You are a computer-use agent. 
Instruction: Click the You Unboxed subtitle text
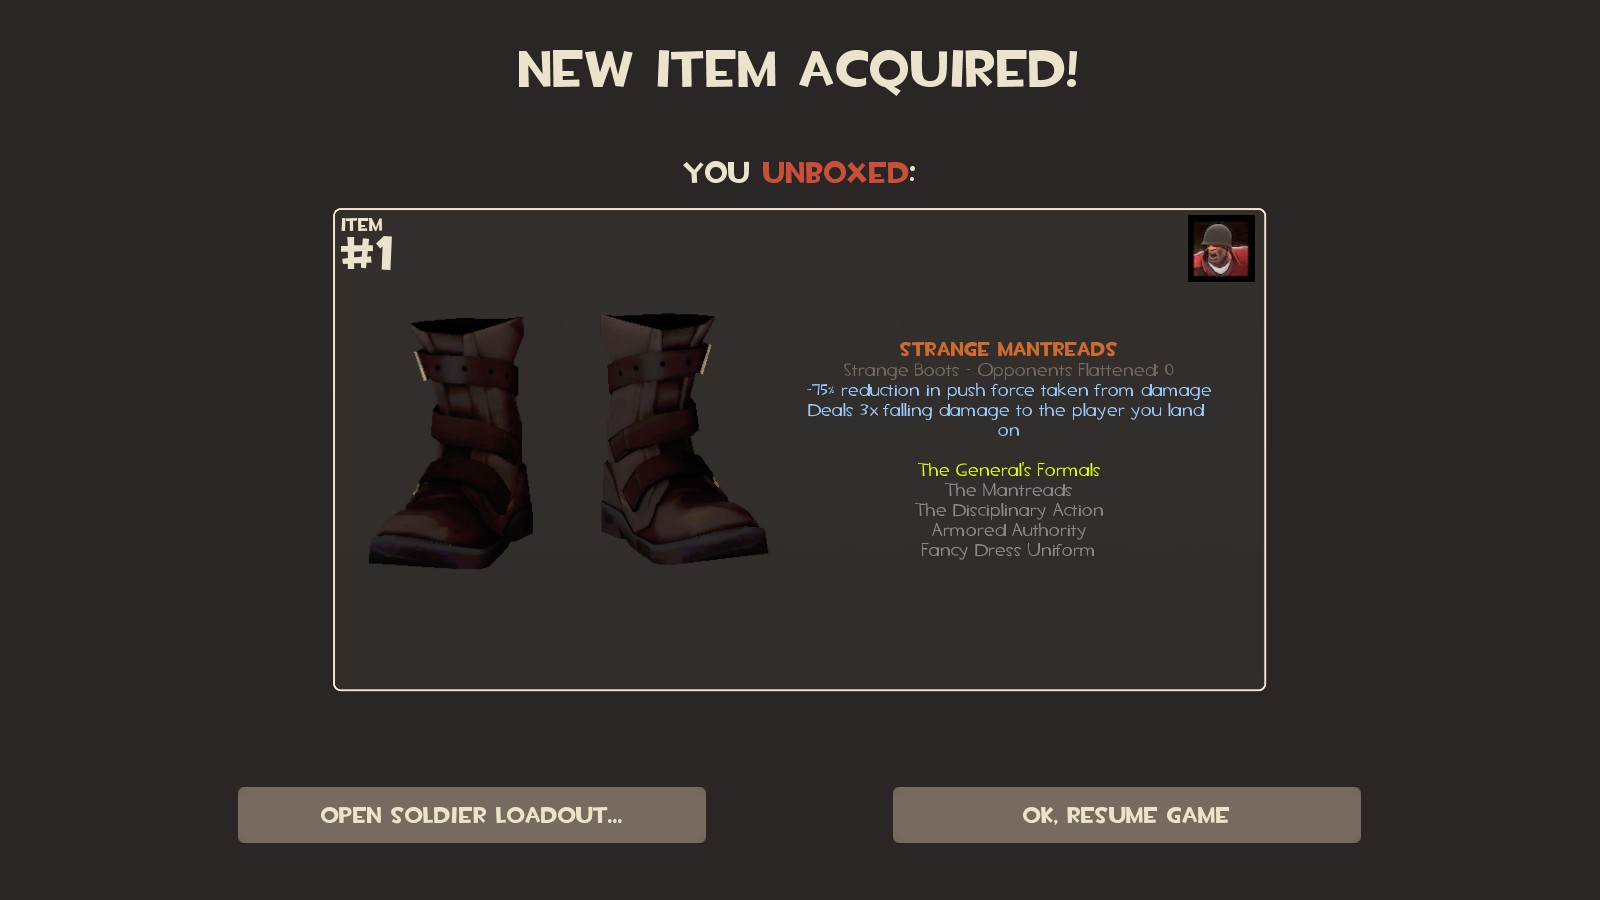[x=799, y=173]
